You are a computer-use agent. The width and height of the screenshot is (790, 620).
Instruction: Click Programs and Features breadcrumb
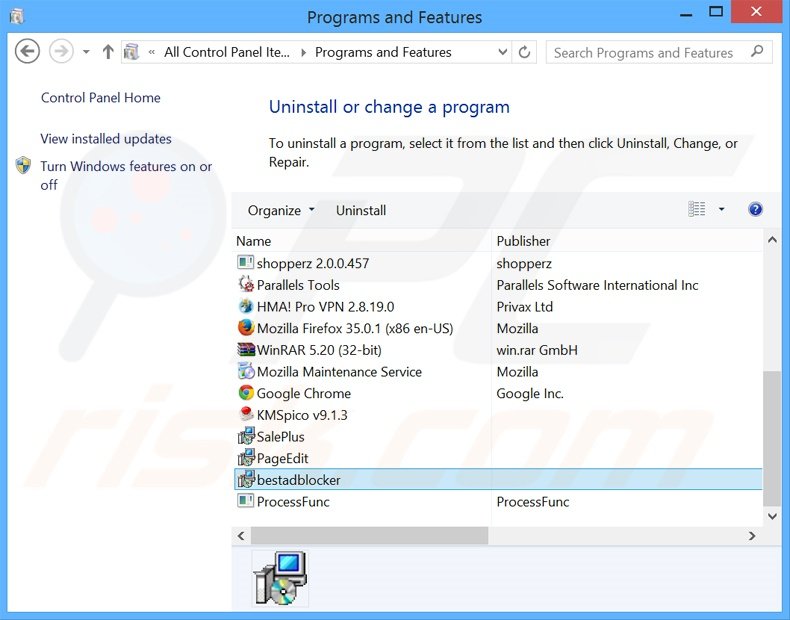(383, 52)
